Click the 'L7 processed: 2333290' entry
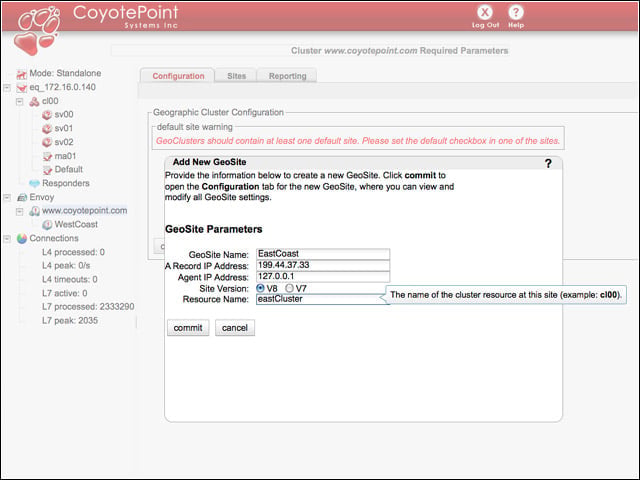Screen dimensions: 640x480 [x=88, y=307]
